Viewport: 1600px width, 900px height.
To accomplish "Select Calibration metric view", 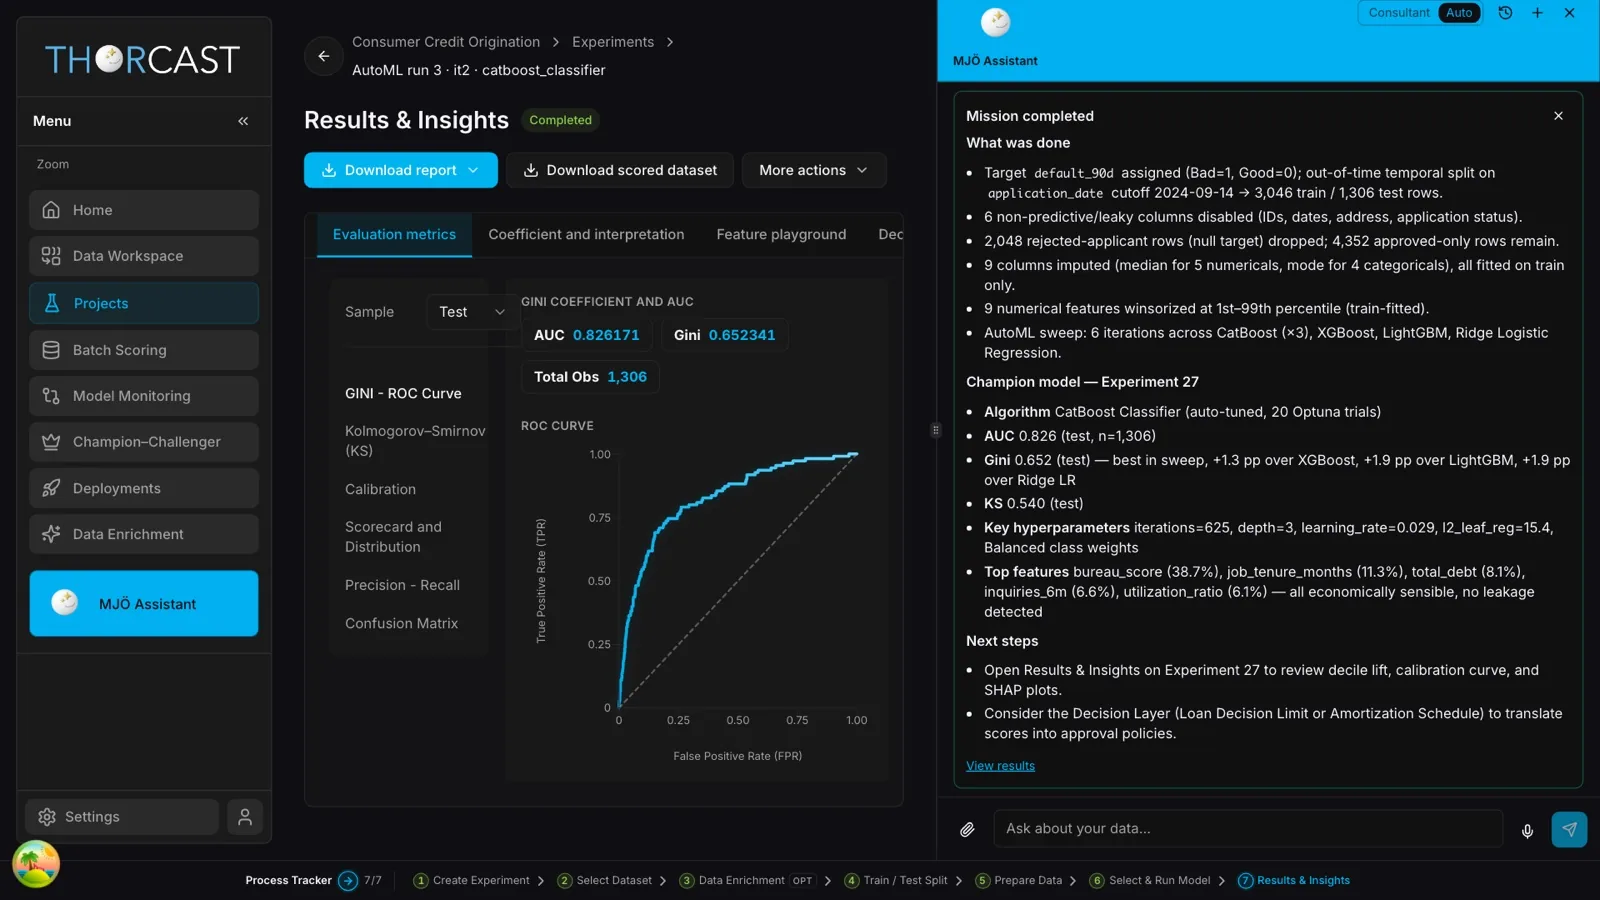I will pyautogui.click(x=380, y=489).
